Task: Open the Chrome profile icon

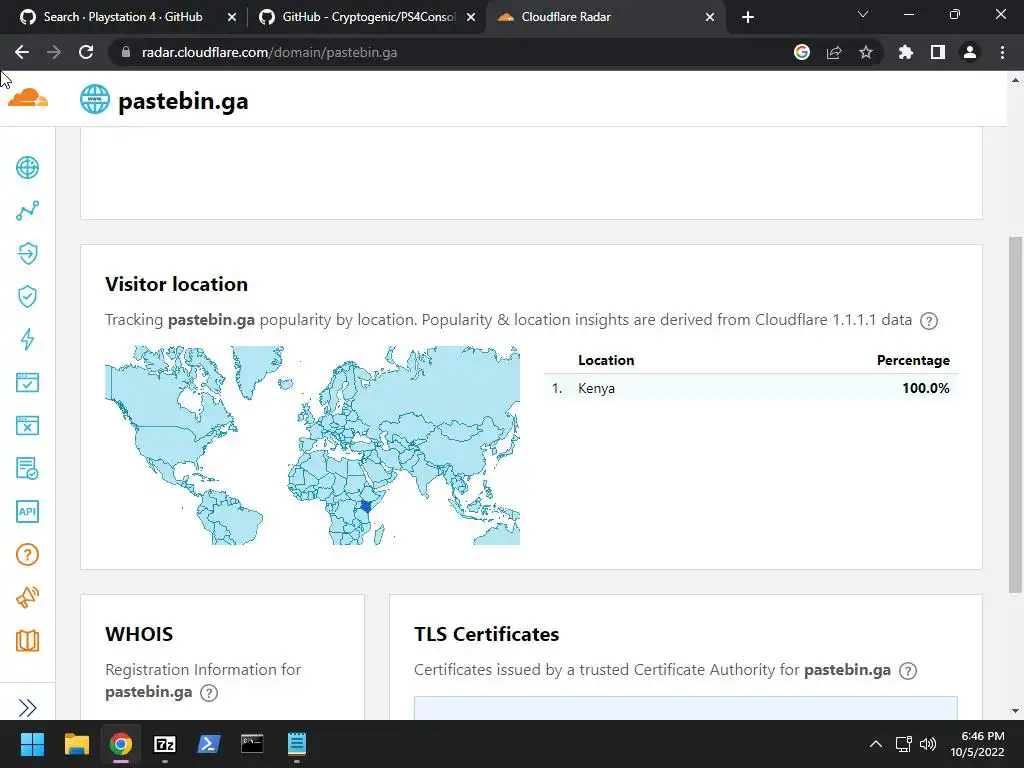Action: 970,52
